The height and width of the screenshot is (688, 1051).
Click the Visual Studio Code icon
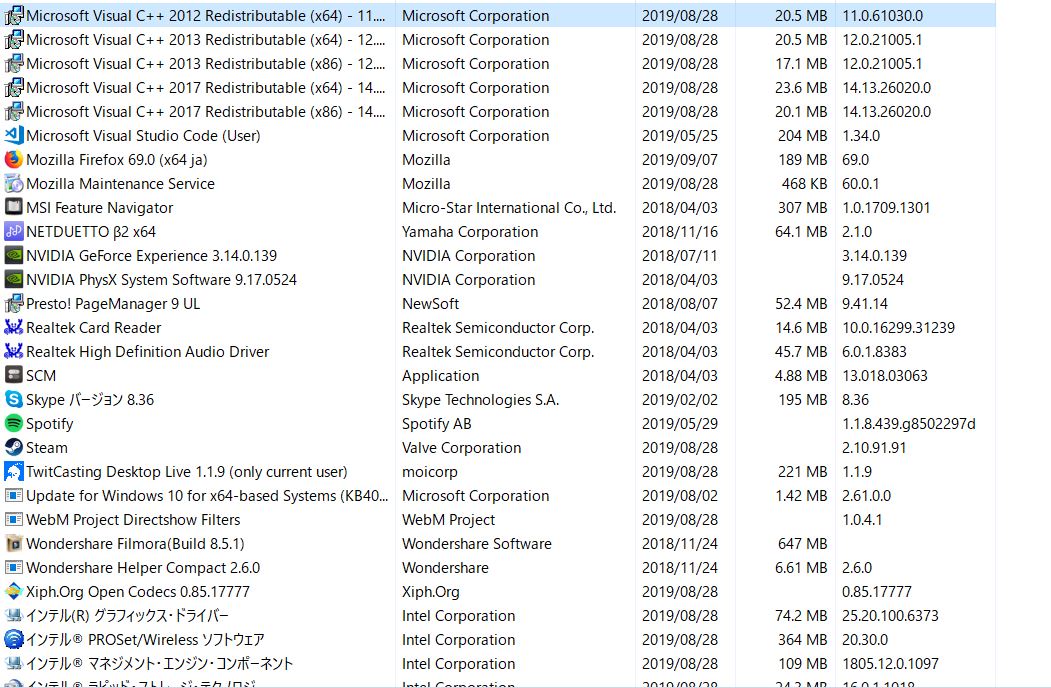[14, 136]
